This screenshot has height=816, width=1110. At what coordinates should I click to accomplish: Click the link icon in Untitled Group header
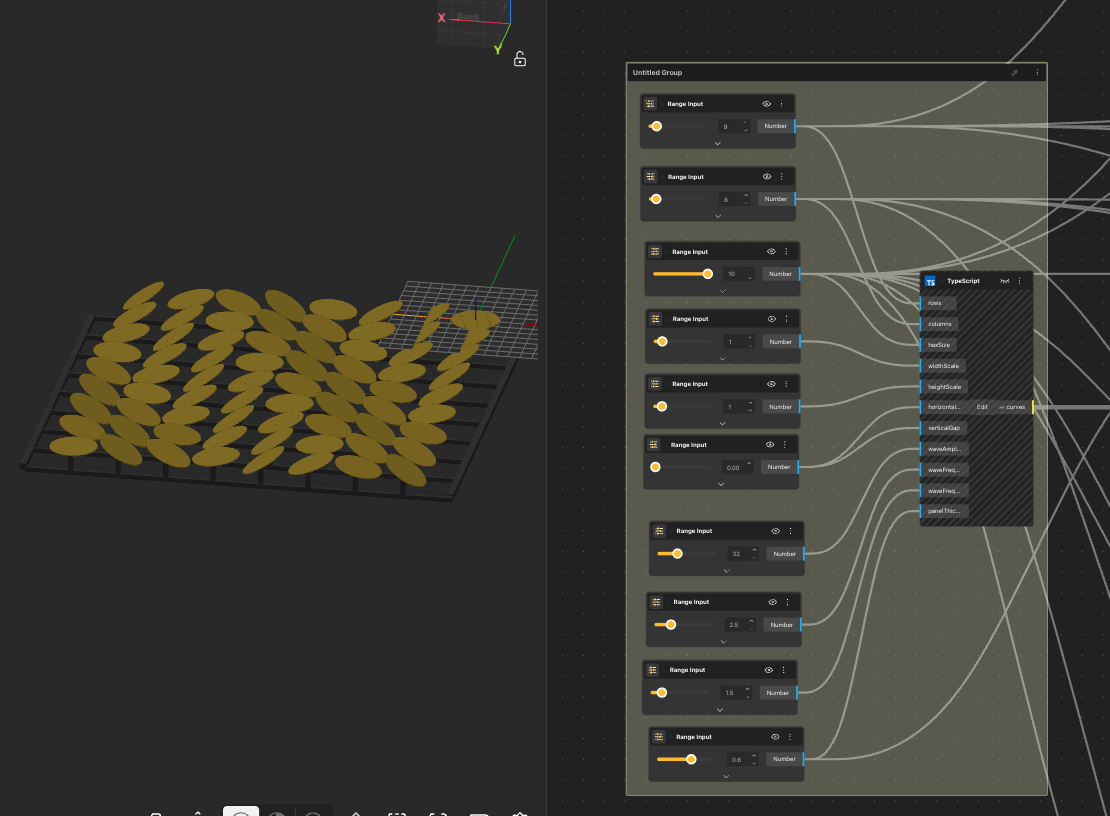coord(1015,72)
